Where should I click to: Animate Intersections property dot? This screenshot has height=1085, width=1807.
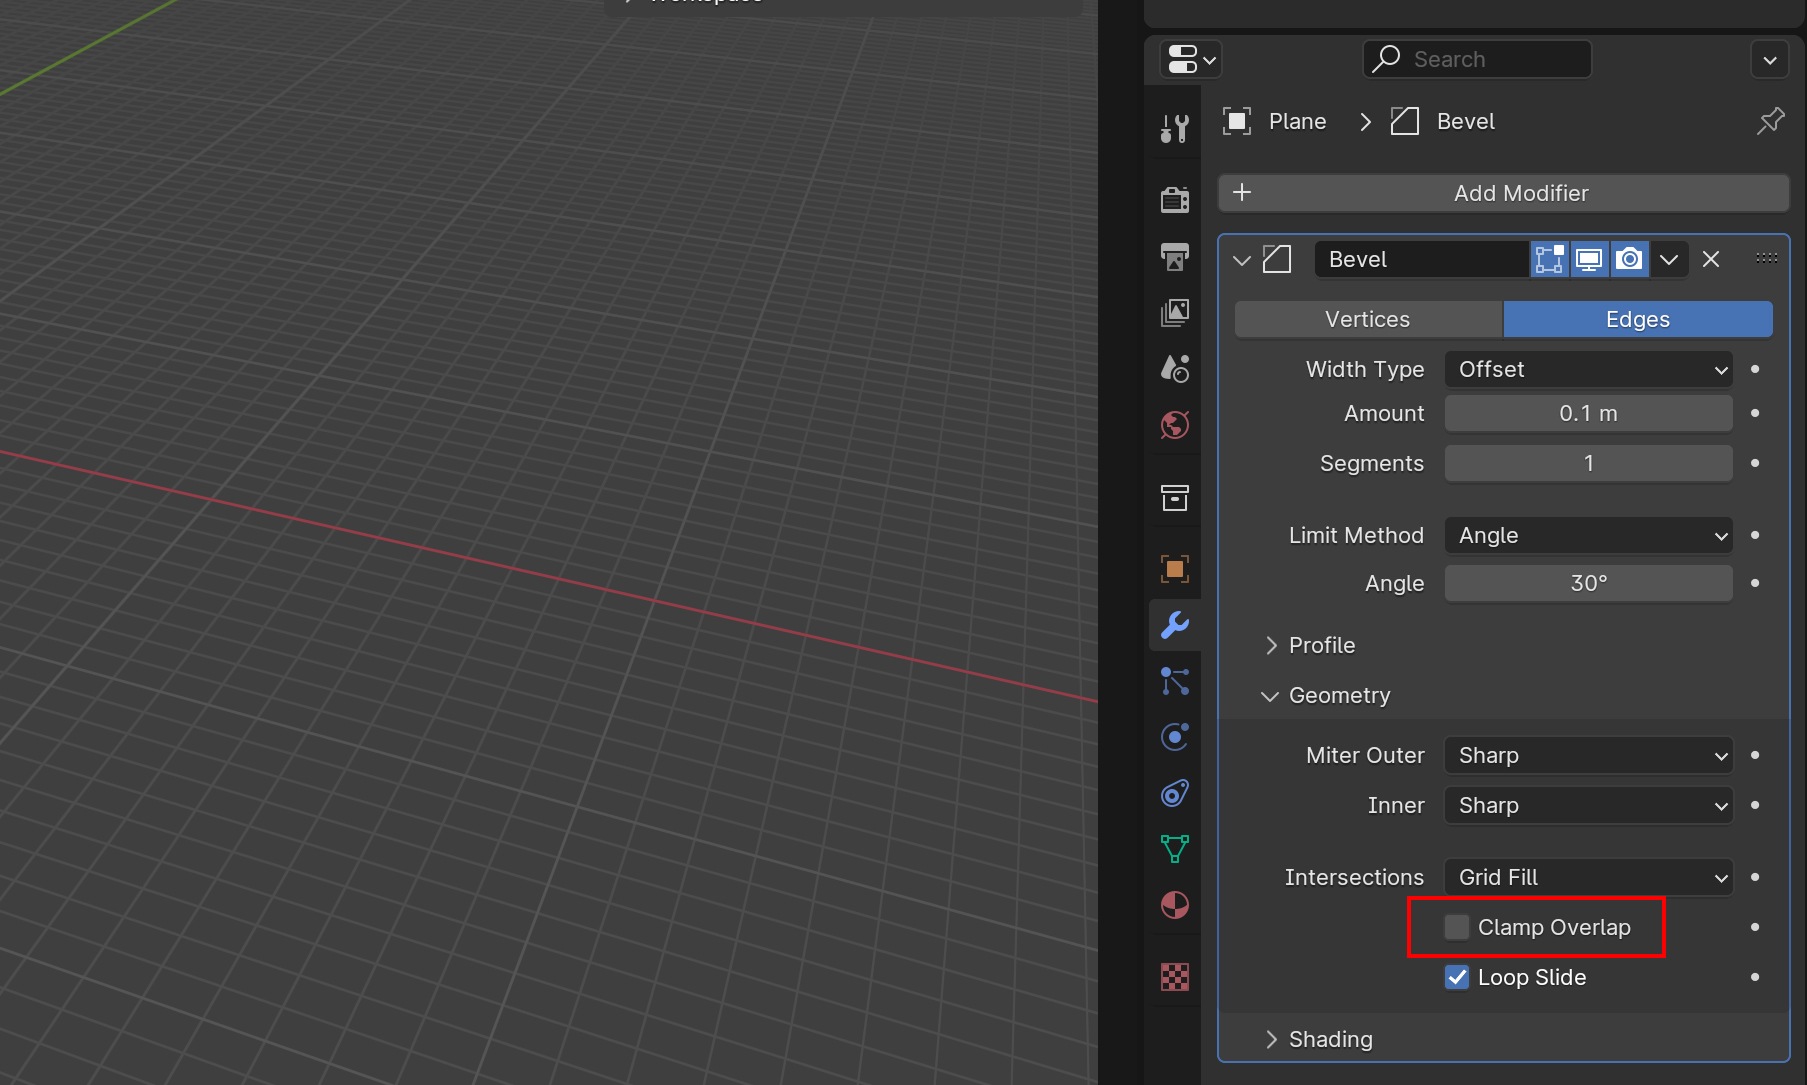tap(1755, 877)
